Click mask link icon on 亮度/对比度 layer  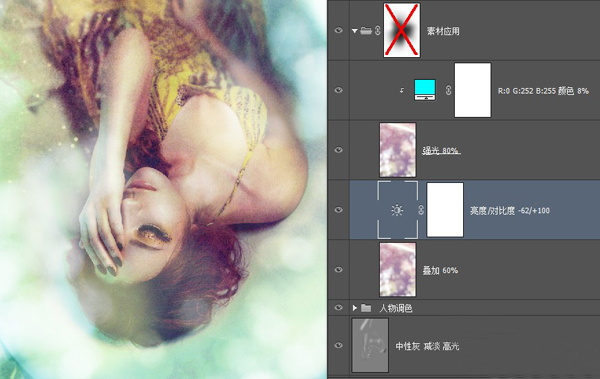coord(421,210)
